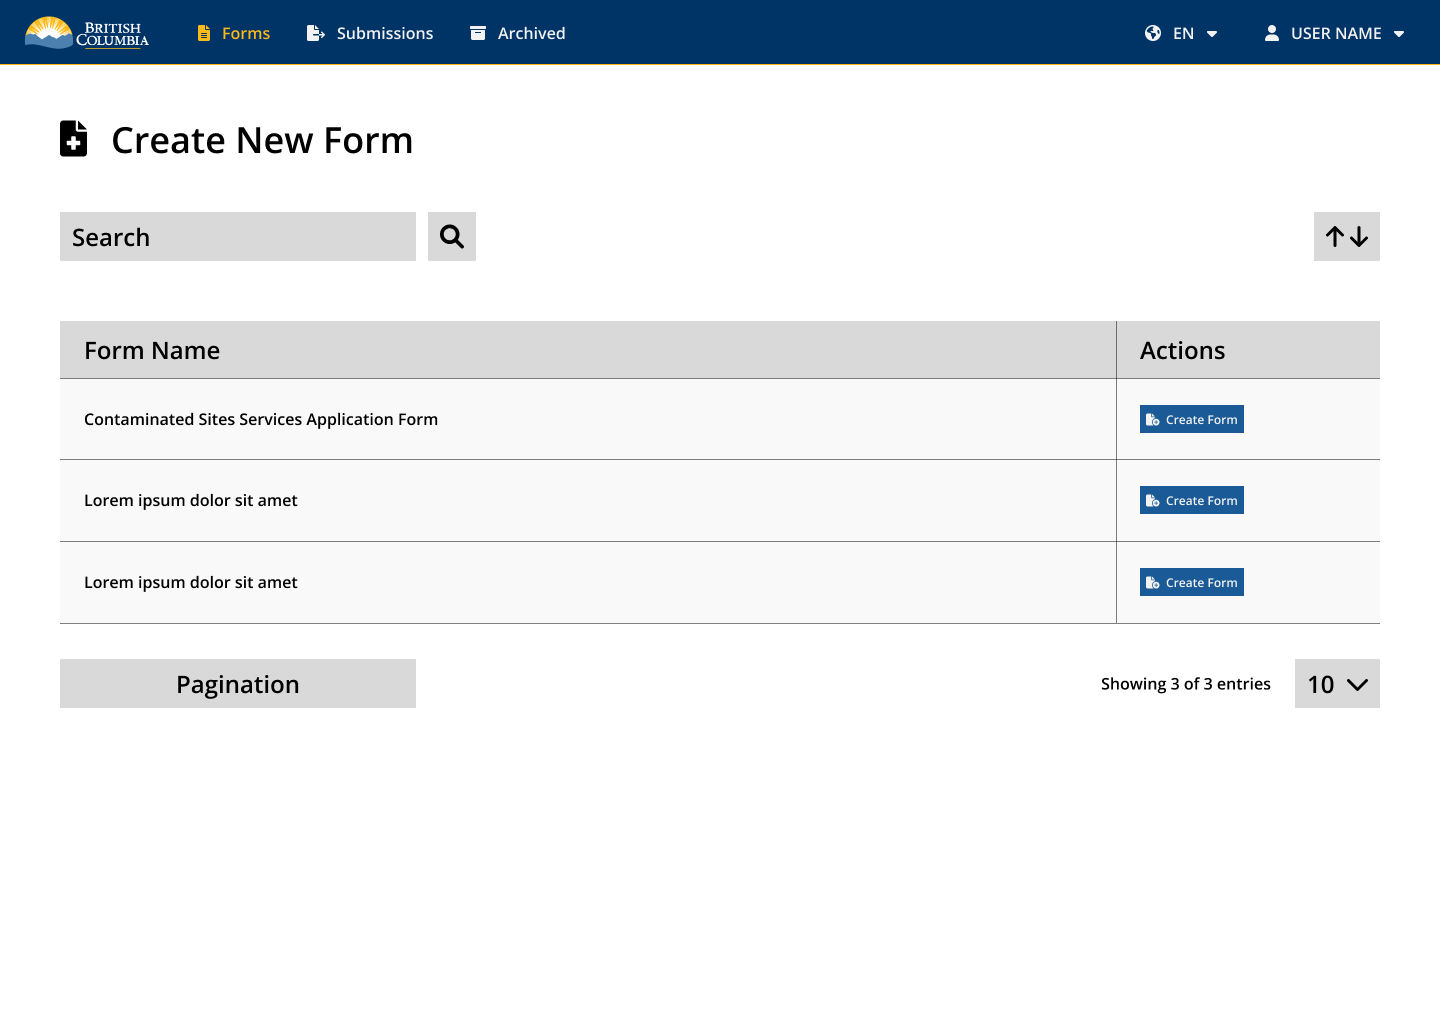The height and width of the screenshot is (1024, 1440).
Task: Create form for Contaminated Sites Services Application
Action: pyautogui.click(x=1191, y=419)
